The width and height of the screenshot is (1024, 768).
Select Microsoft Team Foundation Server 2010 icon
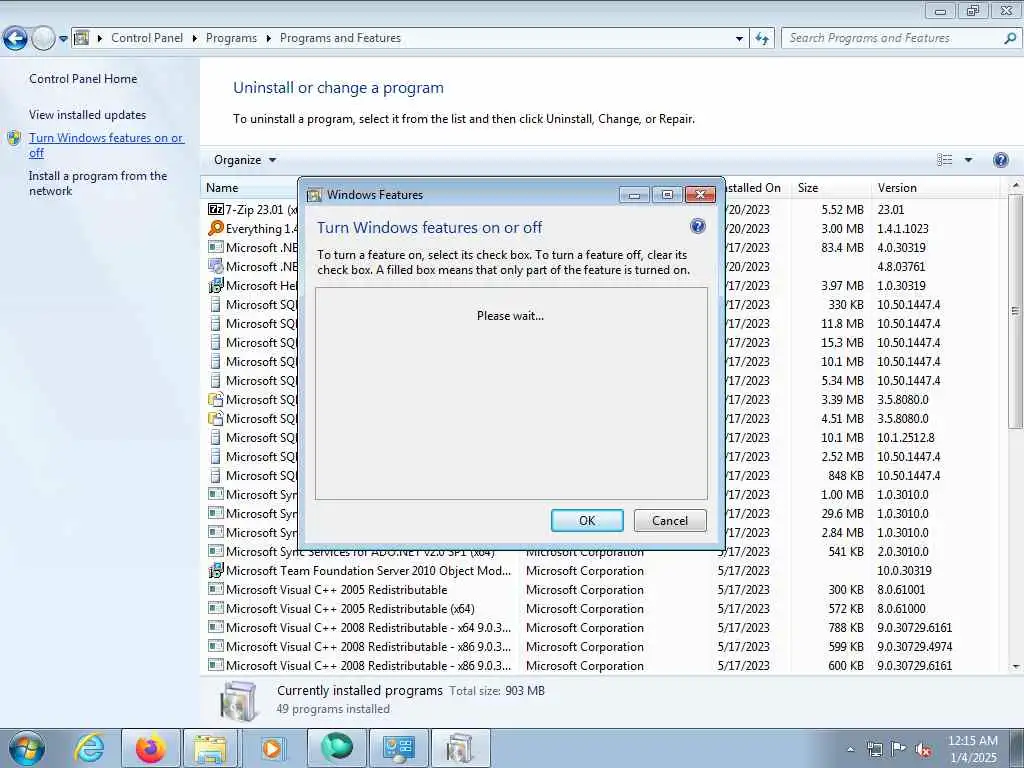point(216,570)
